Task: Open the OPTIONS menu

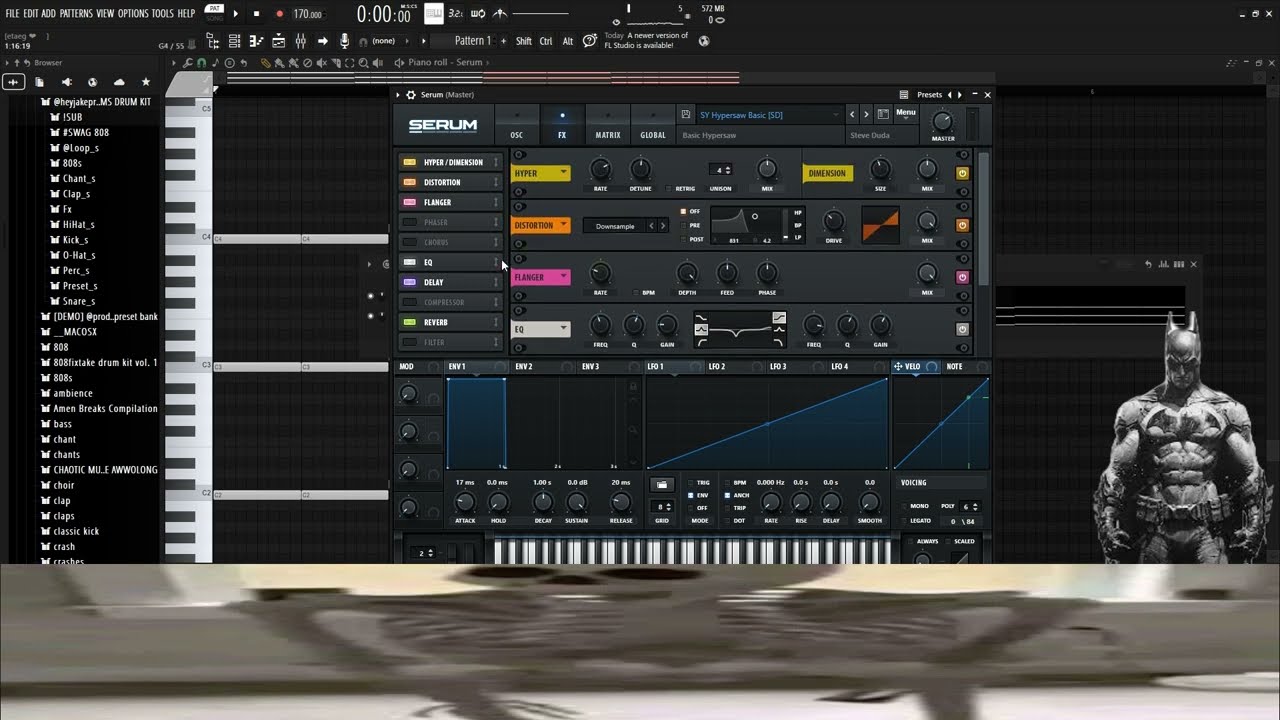Action: coord(133,14)
